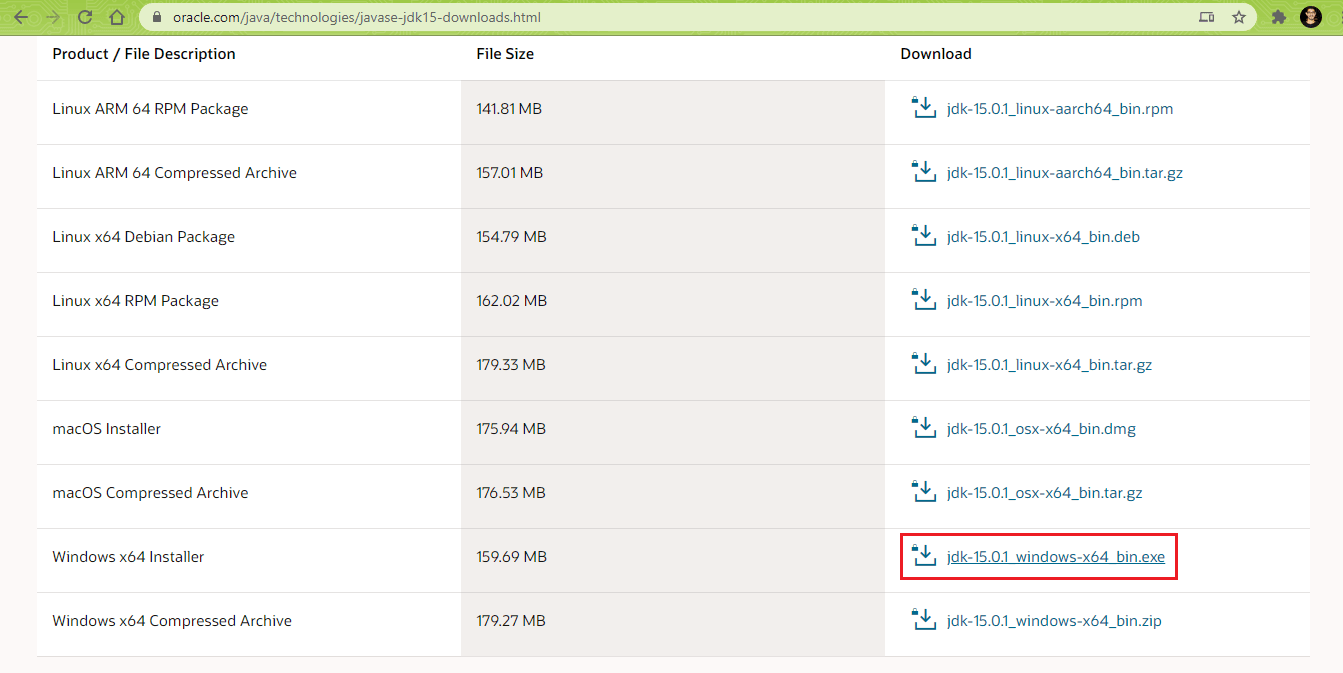Click the browser Forward arrow
This screenshot has width=1343, height=673.
click(53, 17)
